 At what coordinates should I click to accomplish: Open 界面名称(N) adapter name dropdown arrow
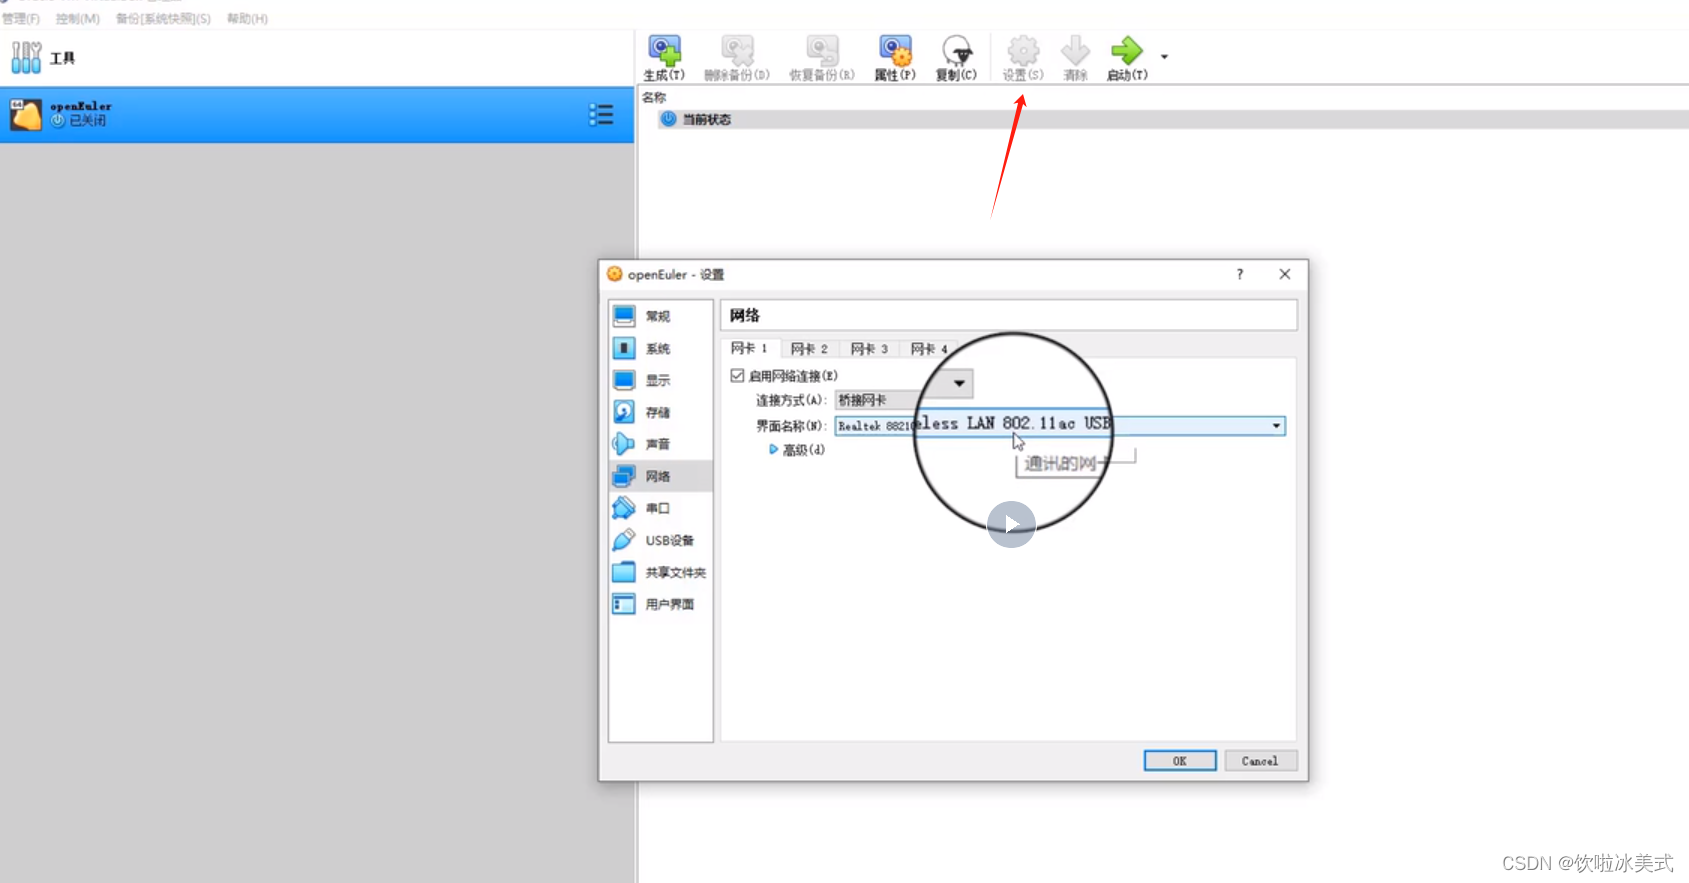(1276, 426)
